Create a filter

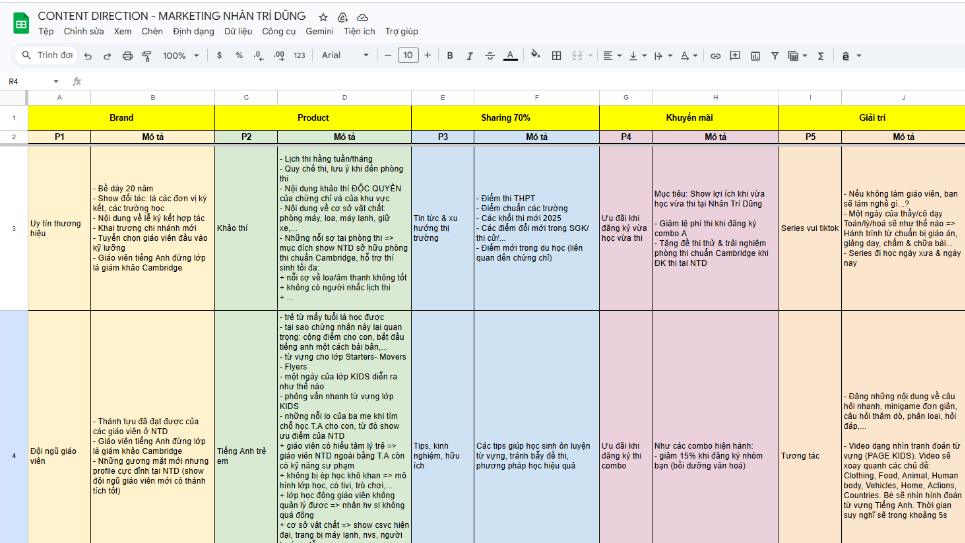click(775, 55)
